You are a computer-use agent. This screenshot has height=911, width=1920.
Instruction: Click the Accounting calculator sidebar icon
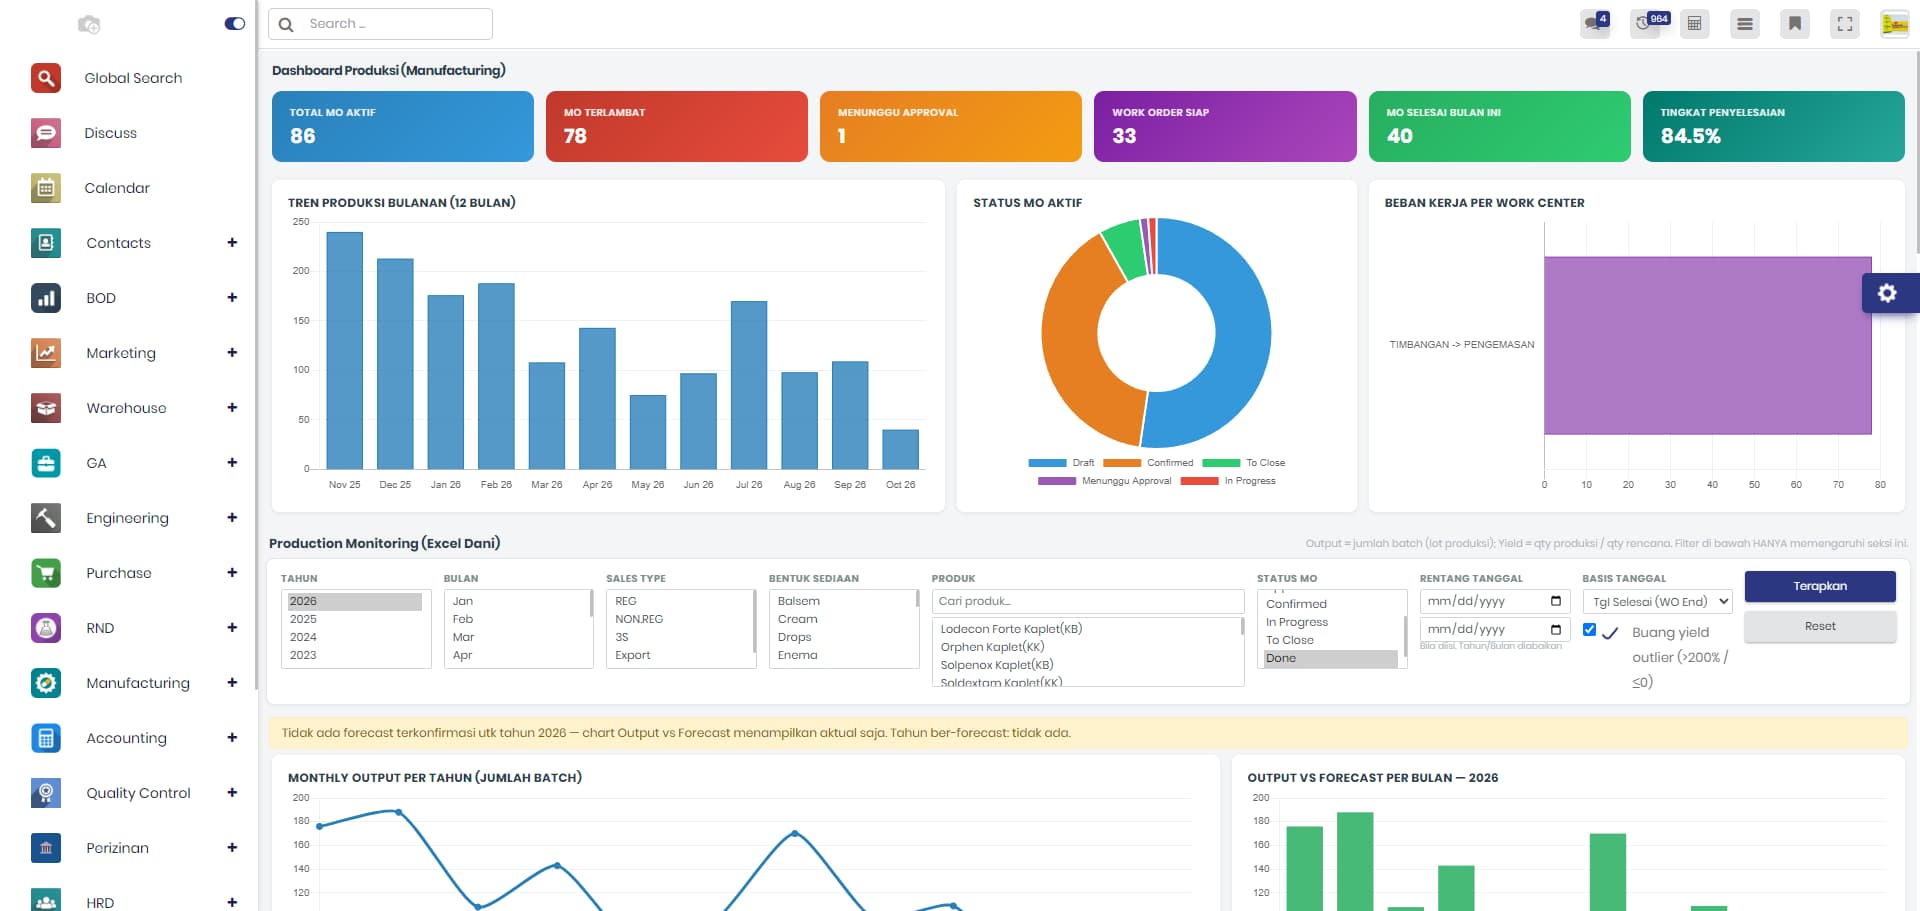(46, 738)
